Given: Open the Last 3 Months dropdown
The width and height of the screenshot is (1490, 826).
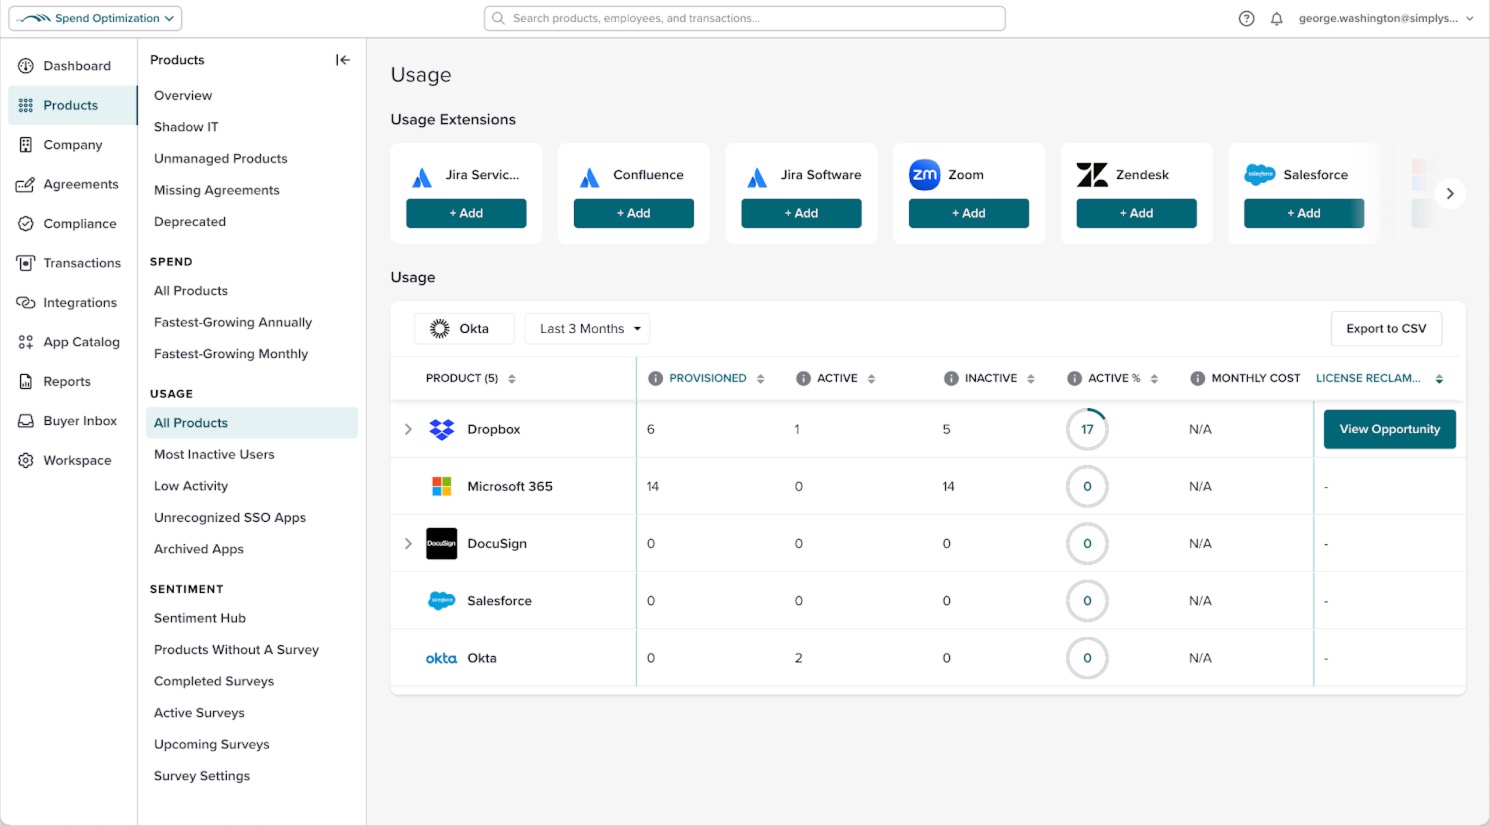Looking at the screenshot, I should 587,328.
